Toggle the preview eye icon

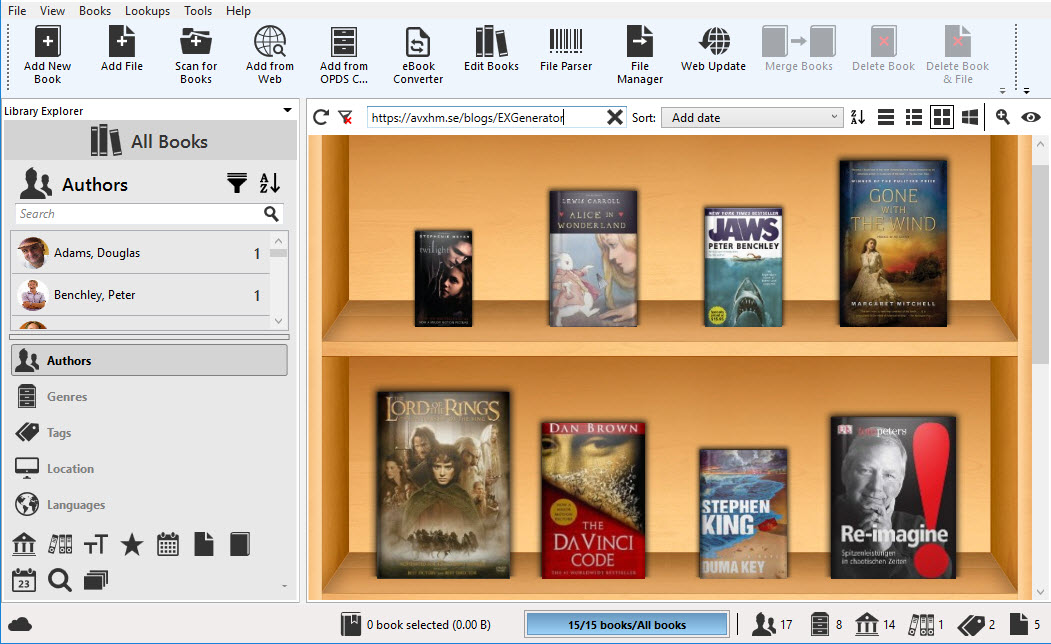(1031, 117)
